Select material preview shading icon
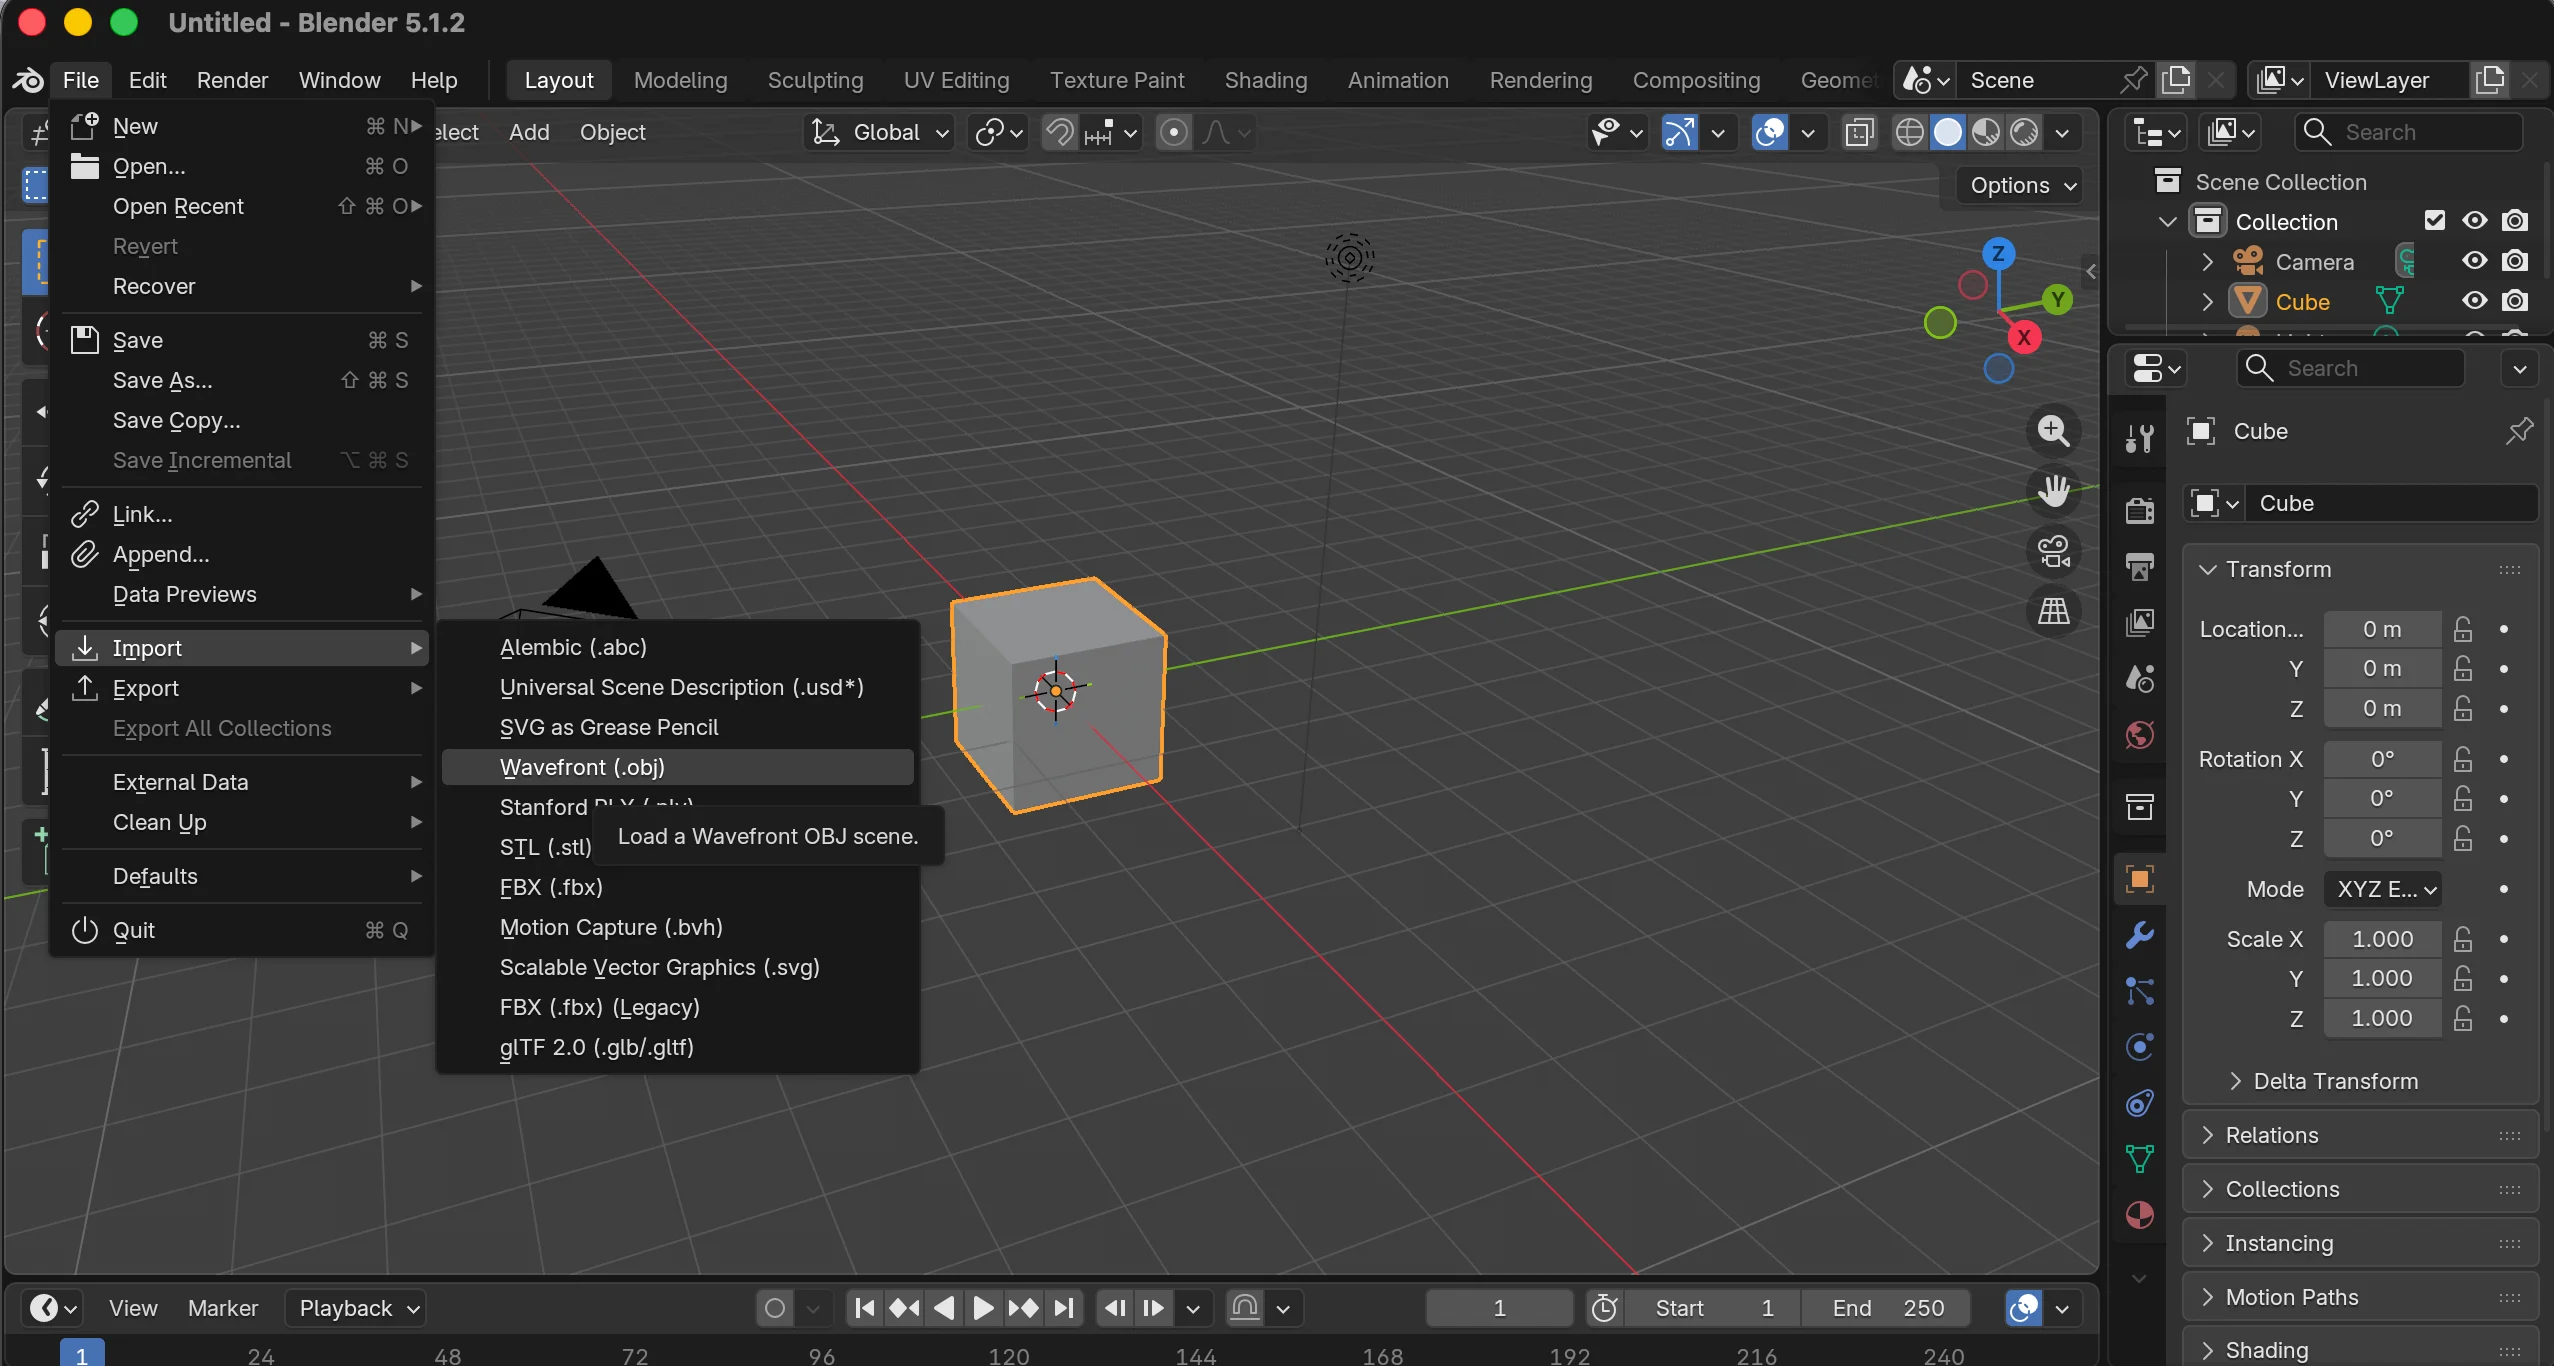Image resolution: width=2554 pixels, height=1366 pixels. coord(1986,132)
